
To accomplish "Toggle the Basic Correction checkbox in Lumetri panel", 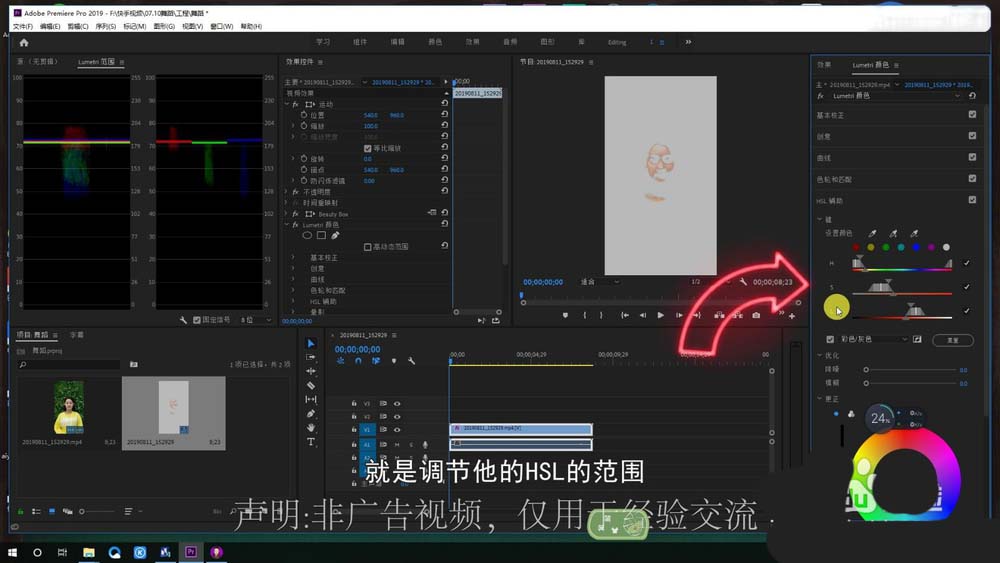I will click(972, 114).
